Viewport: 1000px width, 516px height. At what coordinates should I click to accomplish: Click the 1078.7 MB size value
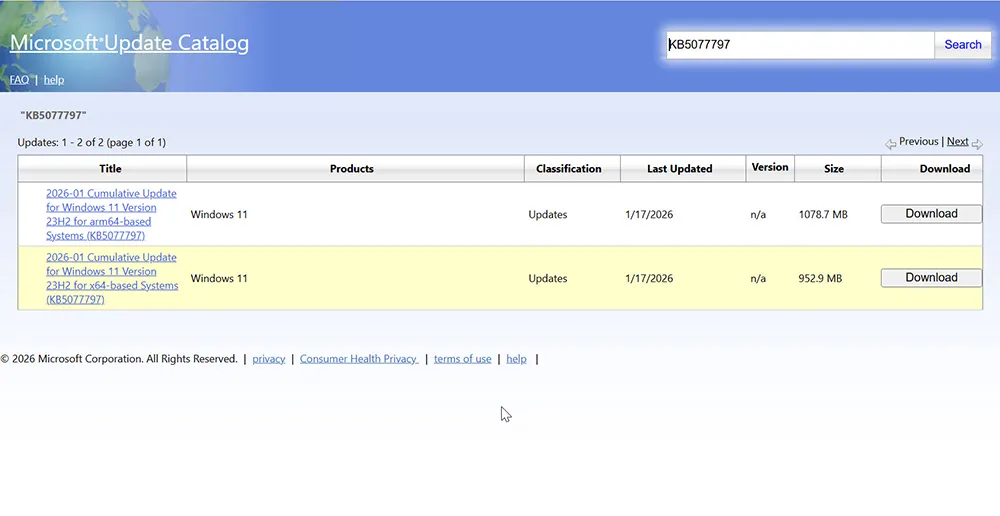click(823, 214)
